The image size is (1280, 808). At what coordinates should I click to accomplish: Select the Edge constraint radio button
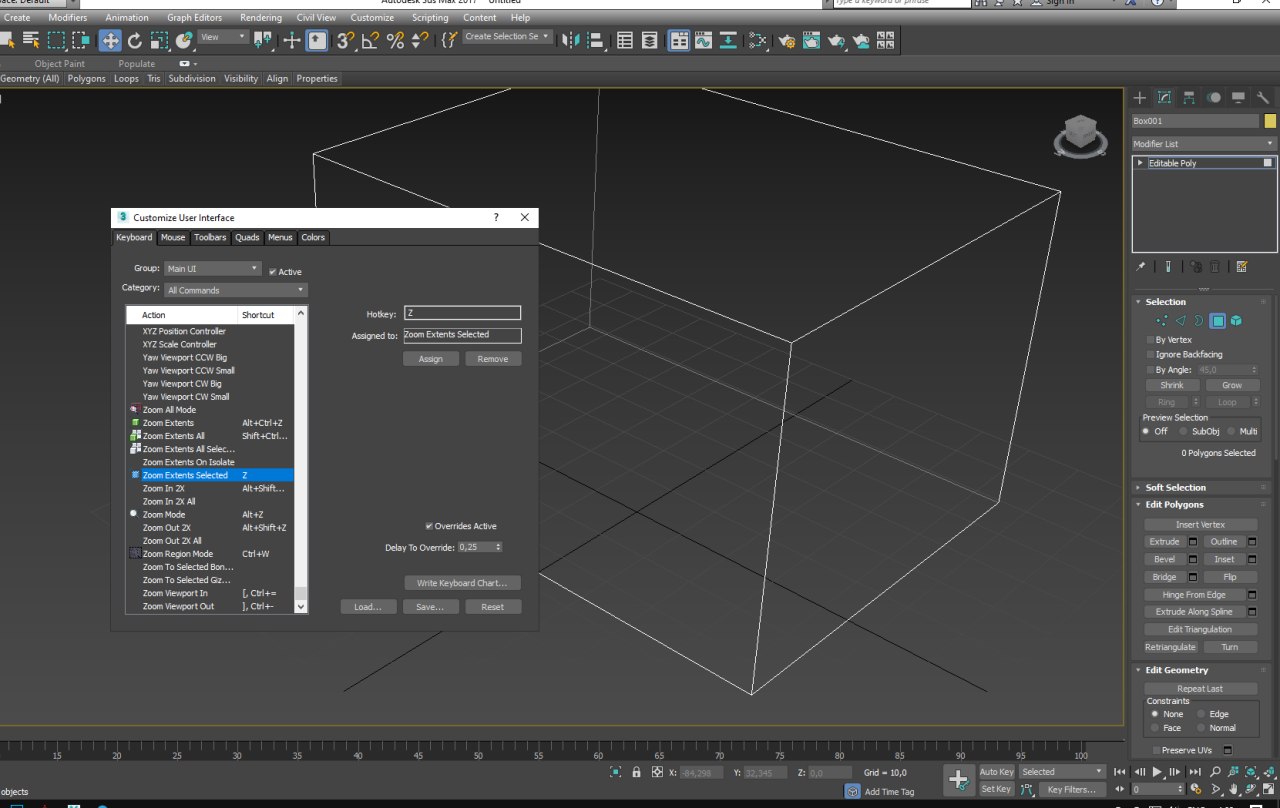coord(1201,714)
